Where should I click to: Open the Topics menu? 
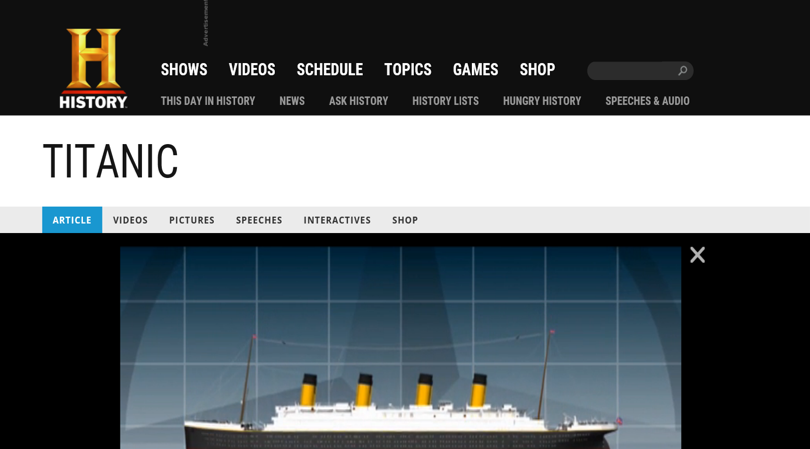pyautogui.click(x=408, y=70)
